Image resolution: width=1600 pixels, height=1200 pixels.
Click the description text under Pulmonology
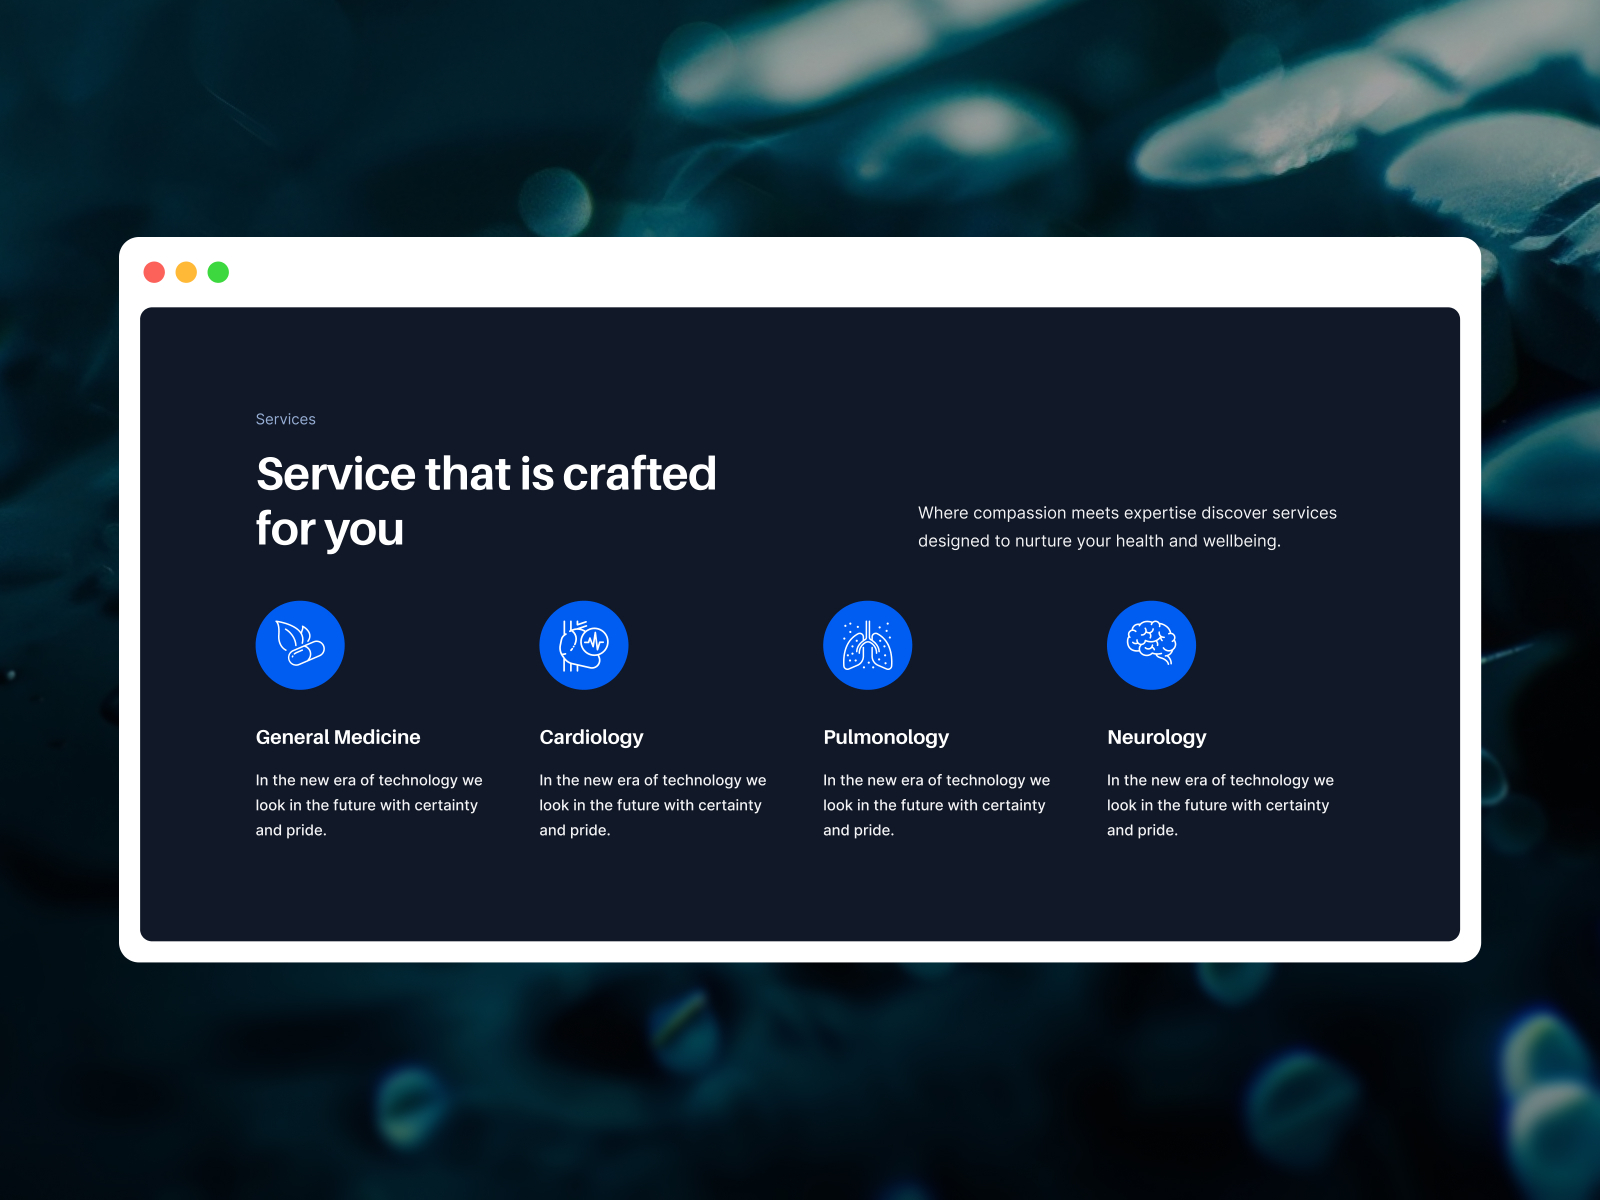click(x=937, y=805)
